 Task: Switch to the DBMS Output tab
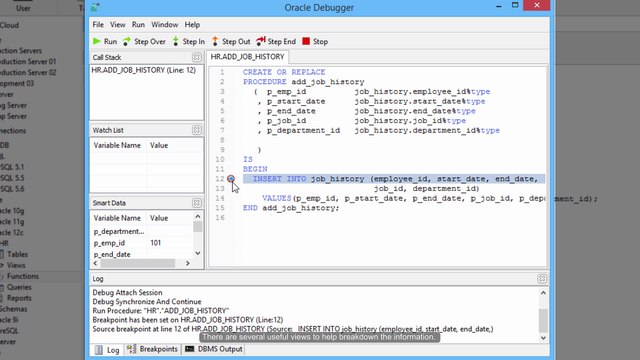click(213, 349)
